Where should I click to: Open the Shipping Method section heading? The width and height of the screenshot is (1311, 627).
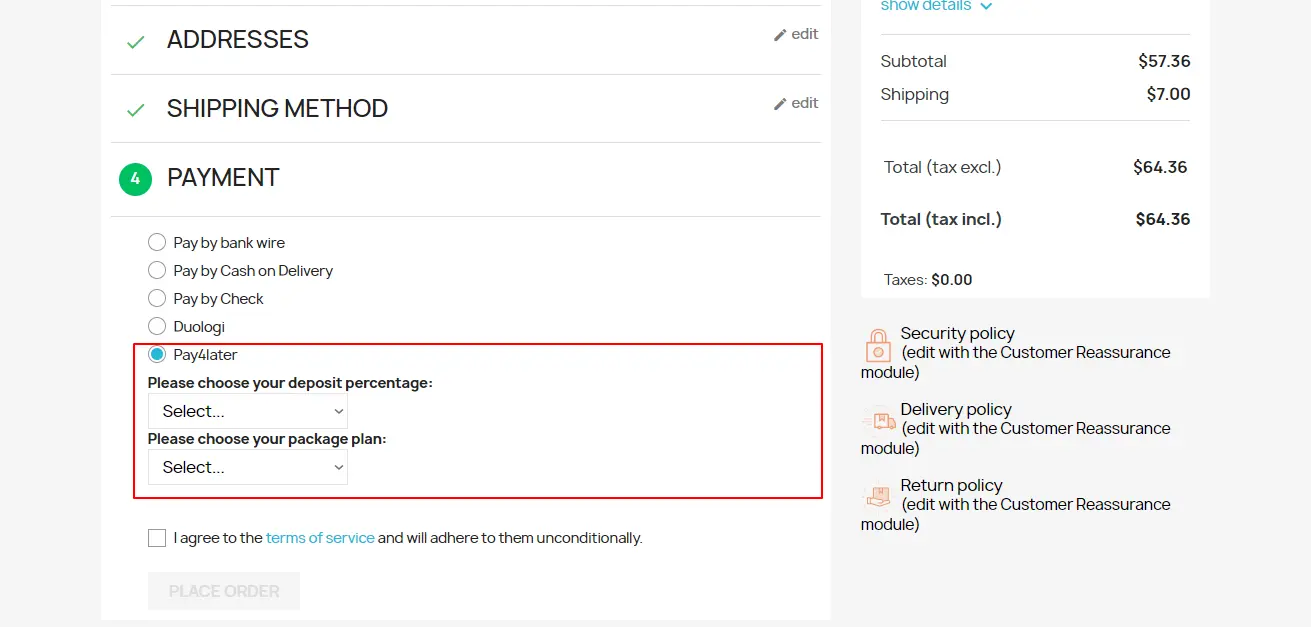277,109
